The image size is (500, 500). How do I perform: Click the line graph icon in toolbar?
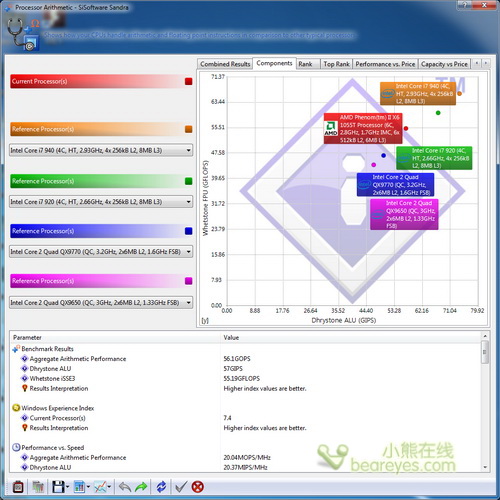[x=100, y=487]
